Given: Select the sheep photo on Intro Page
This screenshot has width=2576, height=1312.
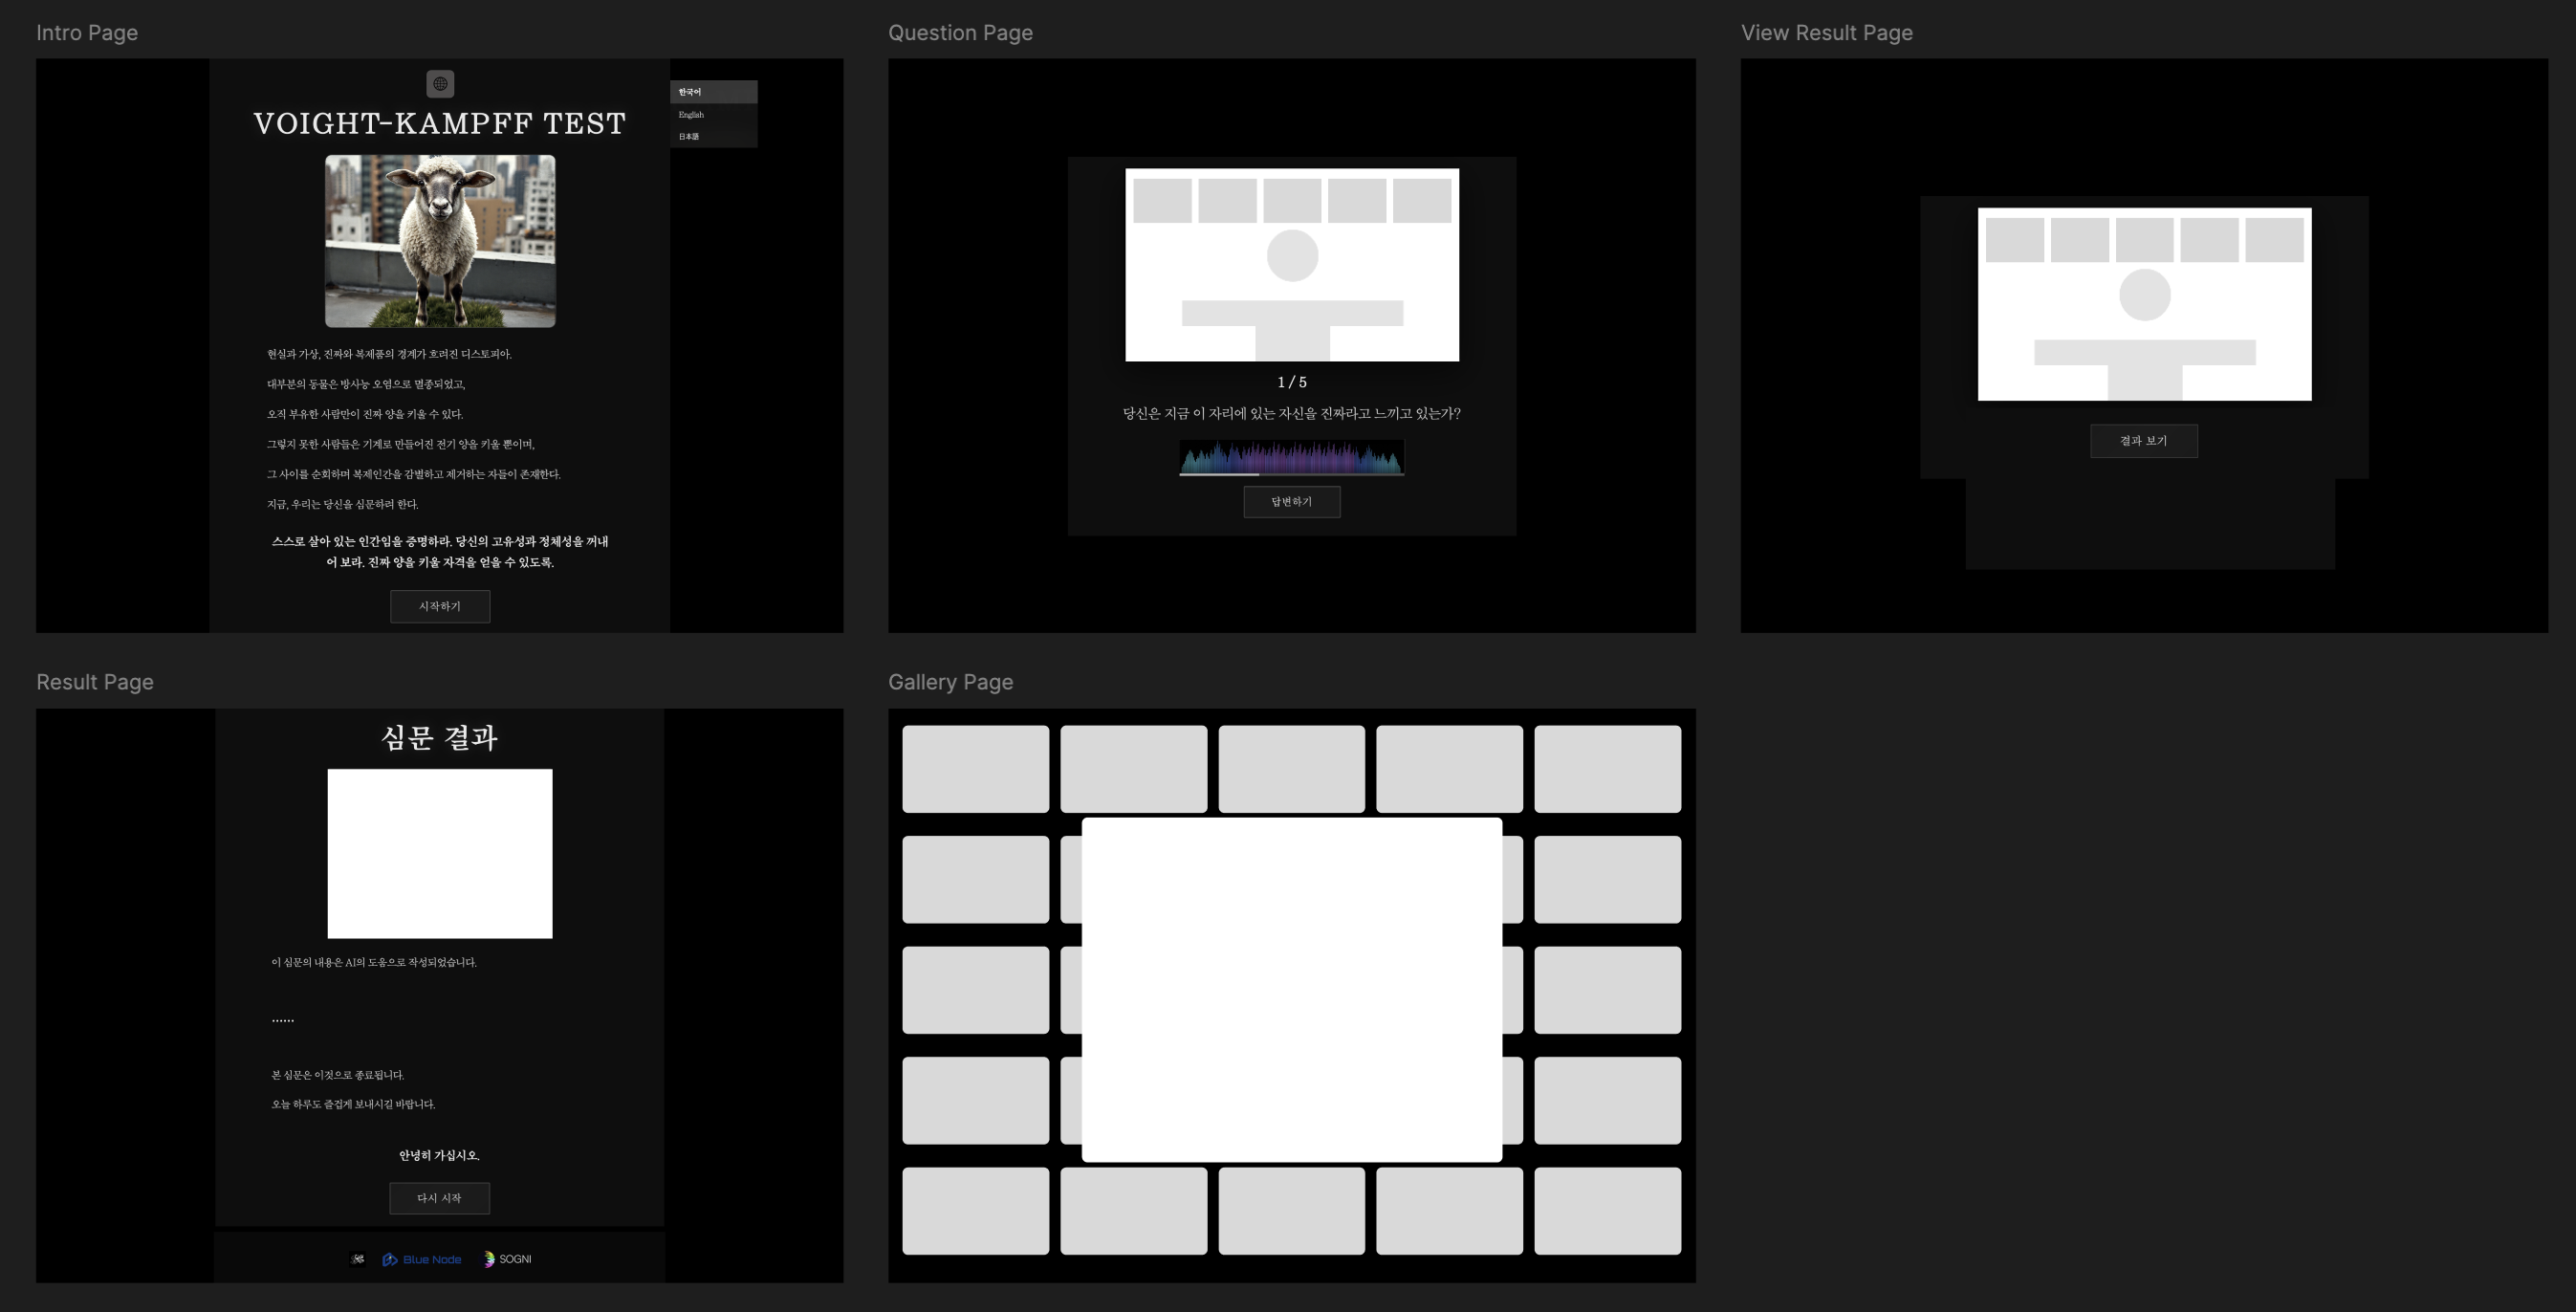Looking at the screenshot, I should [440, 240].
